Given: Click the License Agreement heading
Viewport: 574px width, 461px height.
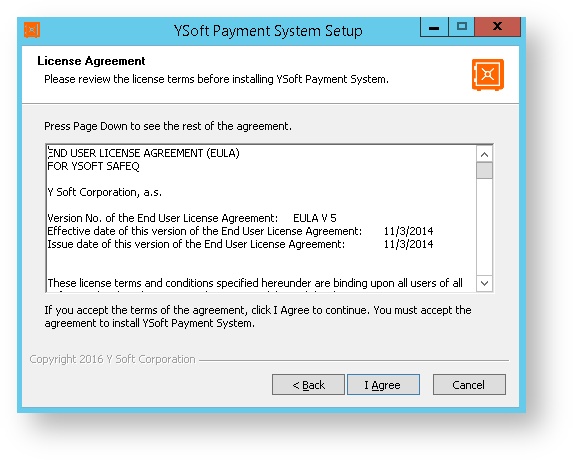Looking at the screenshot, I should (x=91, y=61).
